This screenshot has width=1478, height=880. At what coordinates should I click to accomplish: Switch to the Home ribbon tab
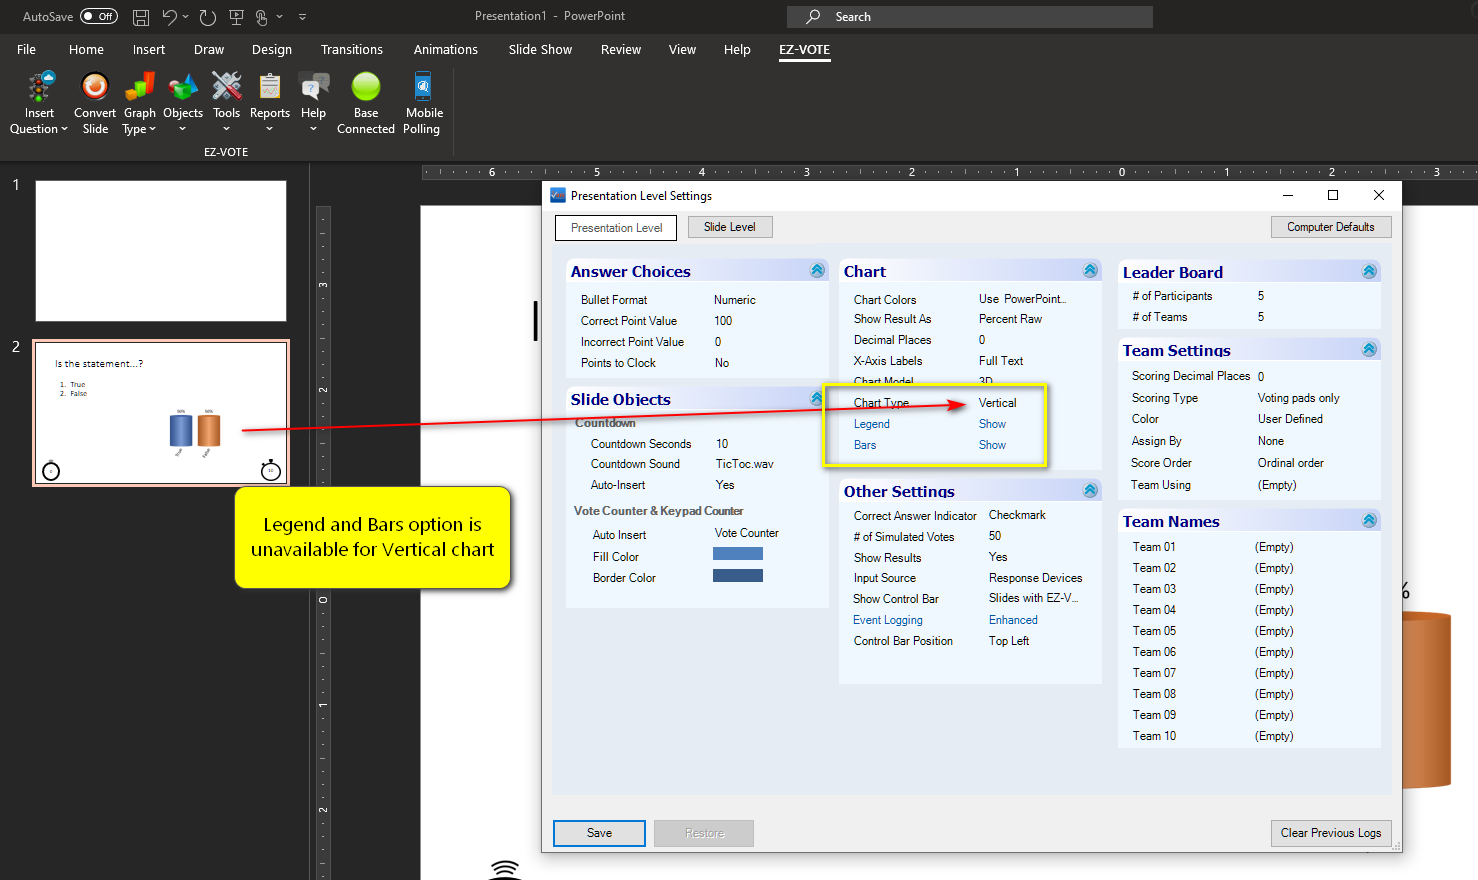[86, 49]
